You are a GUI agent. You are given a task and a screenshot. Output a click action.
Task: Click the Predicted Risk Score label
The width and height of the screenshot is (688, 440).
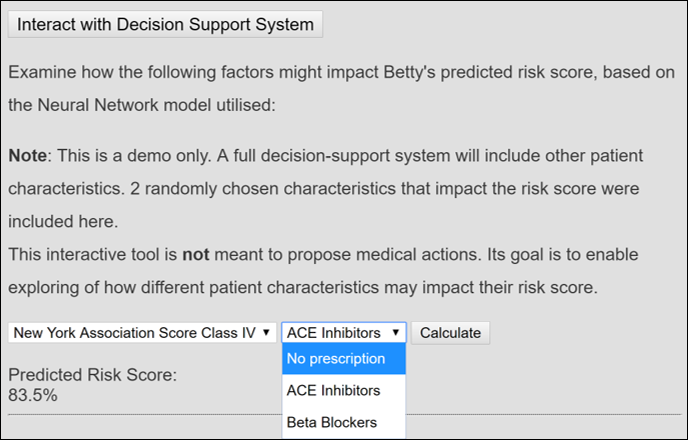point(92,375)
